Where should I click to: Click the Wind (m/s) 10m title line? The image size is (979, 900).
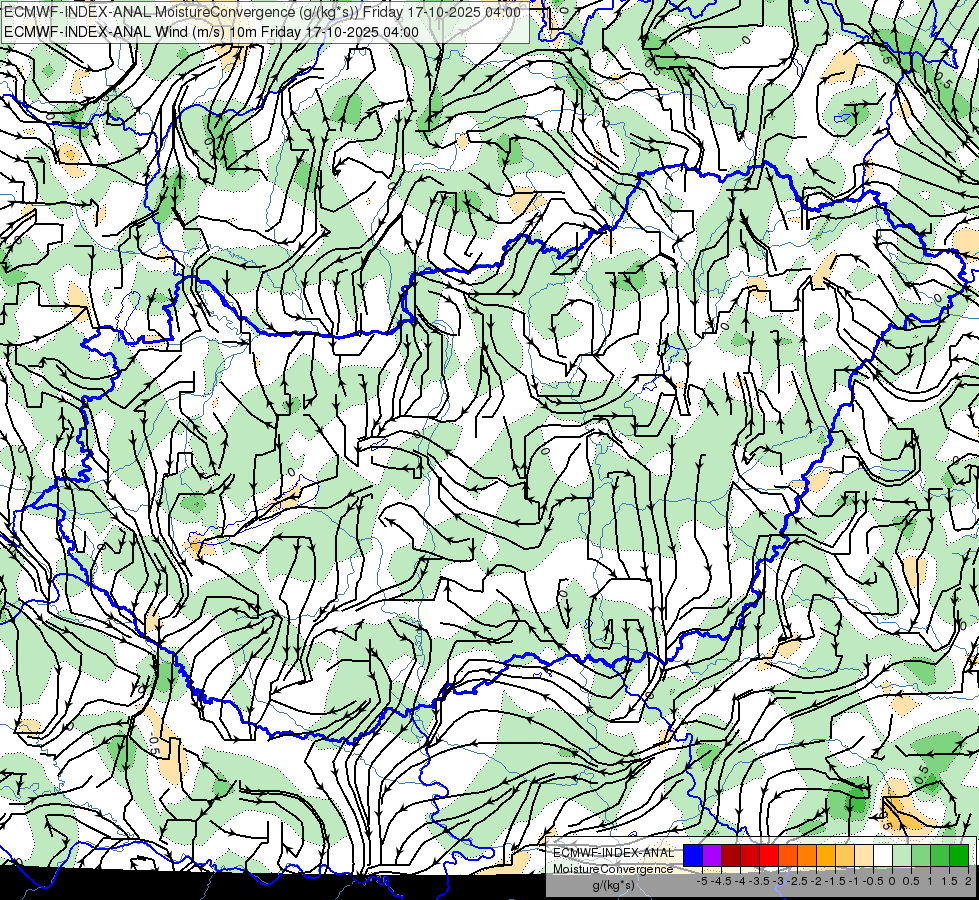pos(211,31)
